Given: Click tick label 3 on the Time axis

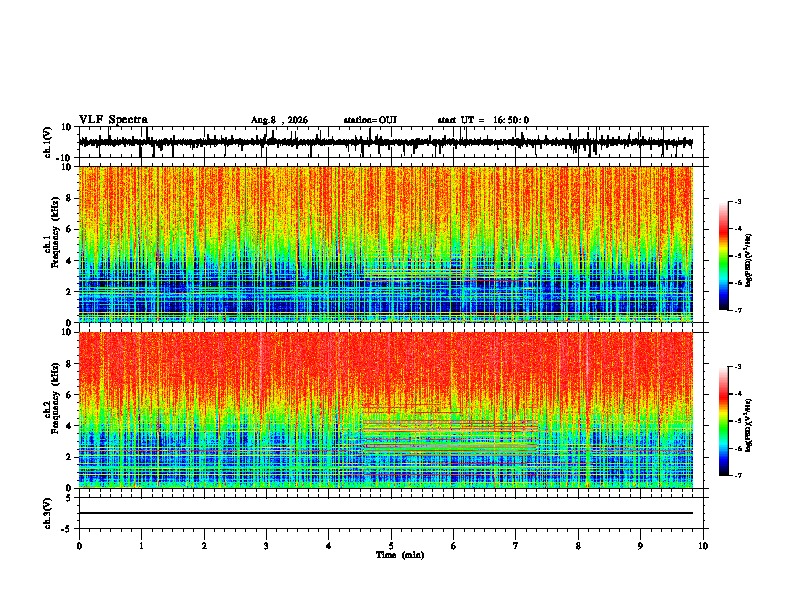Looking at the screenshot, I should coord(266,546).
